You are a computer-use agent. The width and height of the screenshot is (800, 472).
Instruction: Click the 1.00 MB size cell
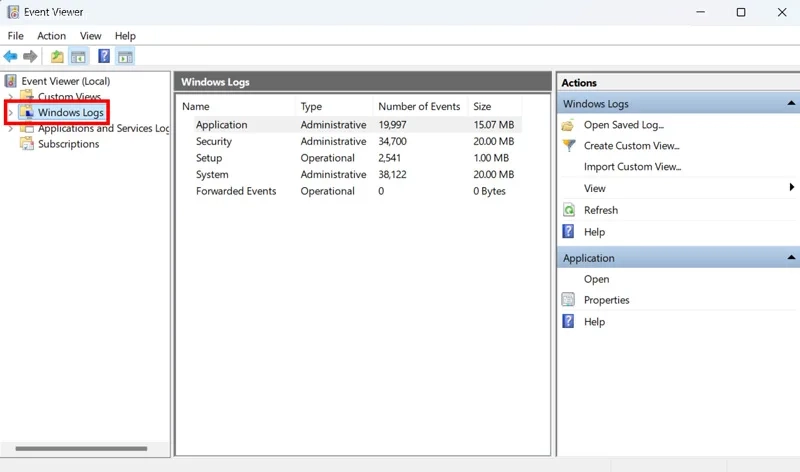pyautogui.click(x=491, y=158)
